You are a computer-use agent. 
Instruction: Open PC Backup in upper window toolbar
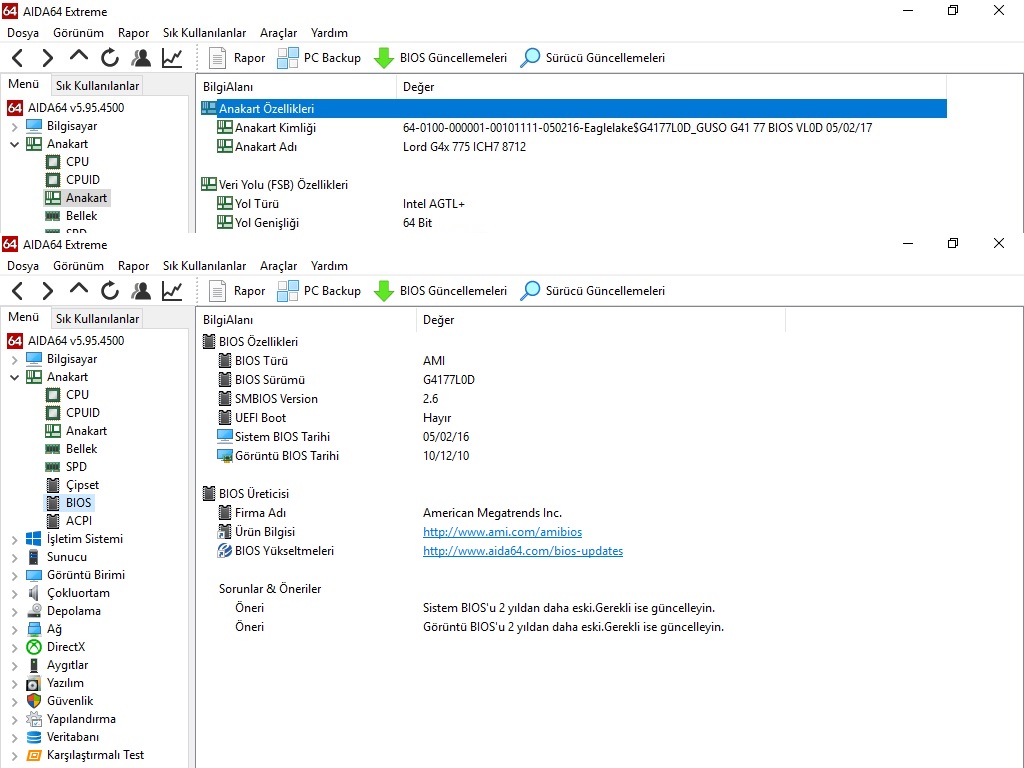(x=319, y=57)
